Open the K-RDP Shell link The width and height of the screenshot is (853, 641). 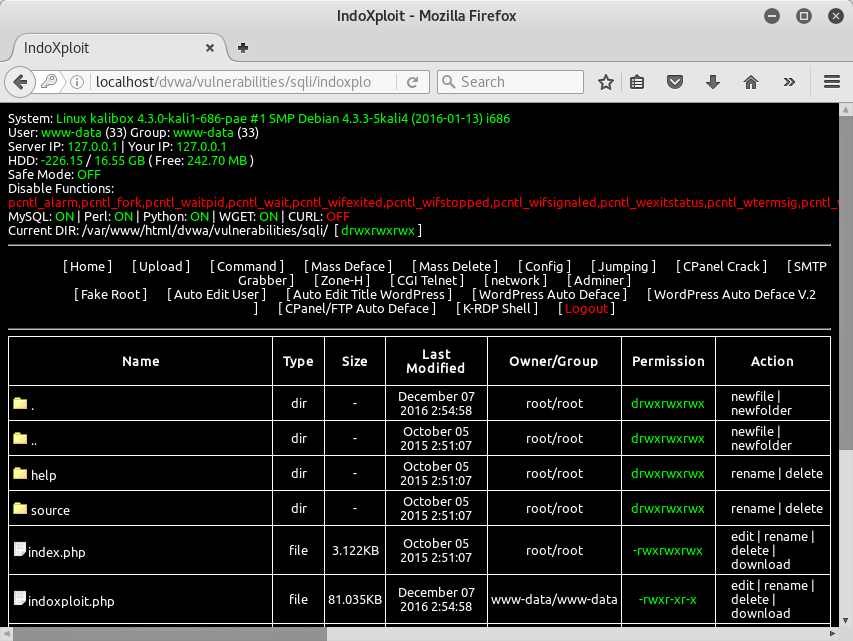[x=497, y=309]
